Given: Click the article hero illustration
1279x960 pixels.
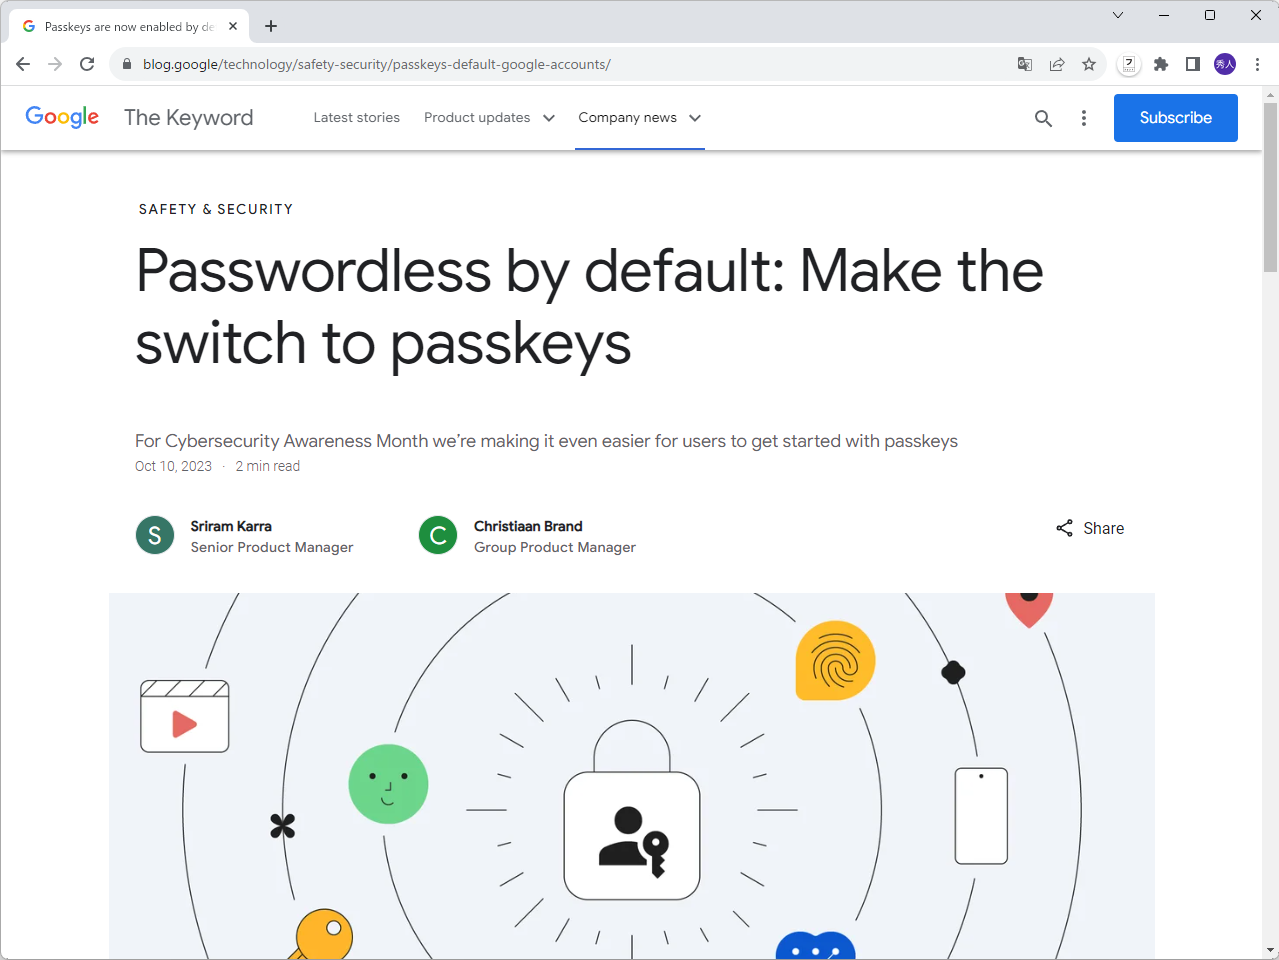Looking at the screenshot, I should tap(632, 776).
